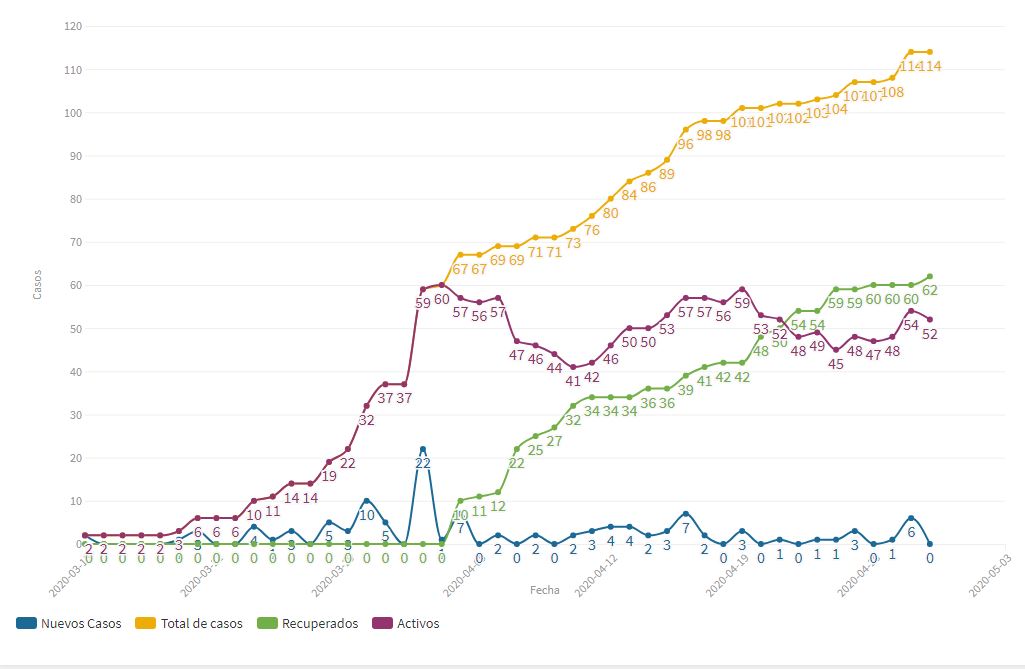Click the Fecha x-axis title

545,590
